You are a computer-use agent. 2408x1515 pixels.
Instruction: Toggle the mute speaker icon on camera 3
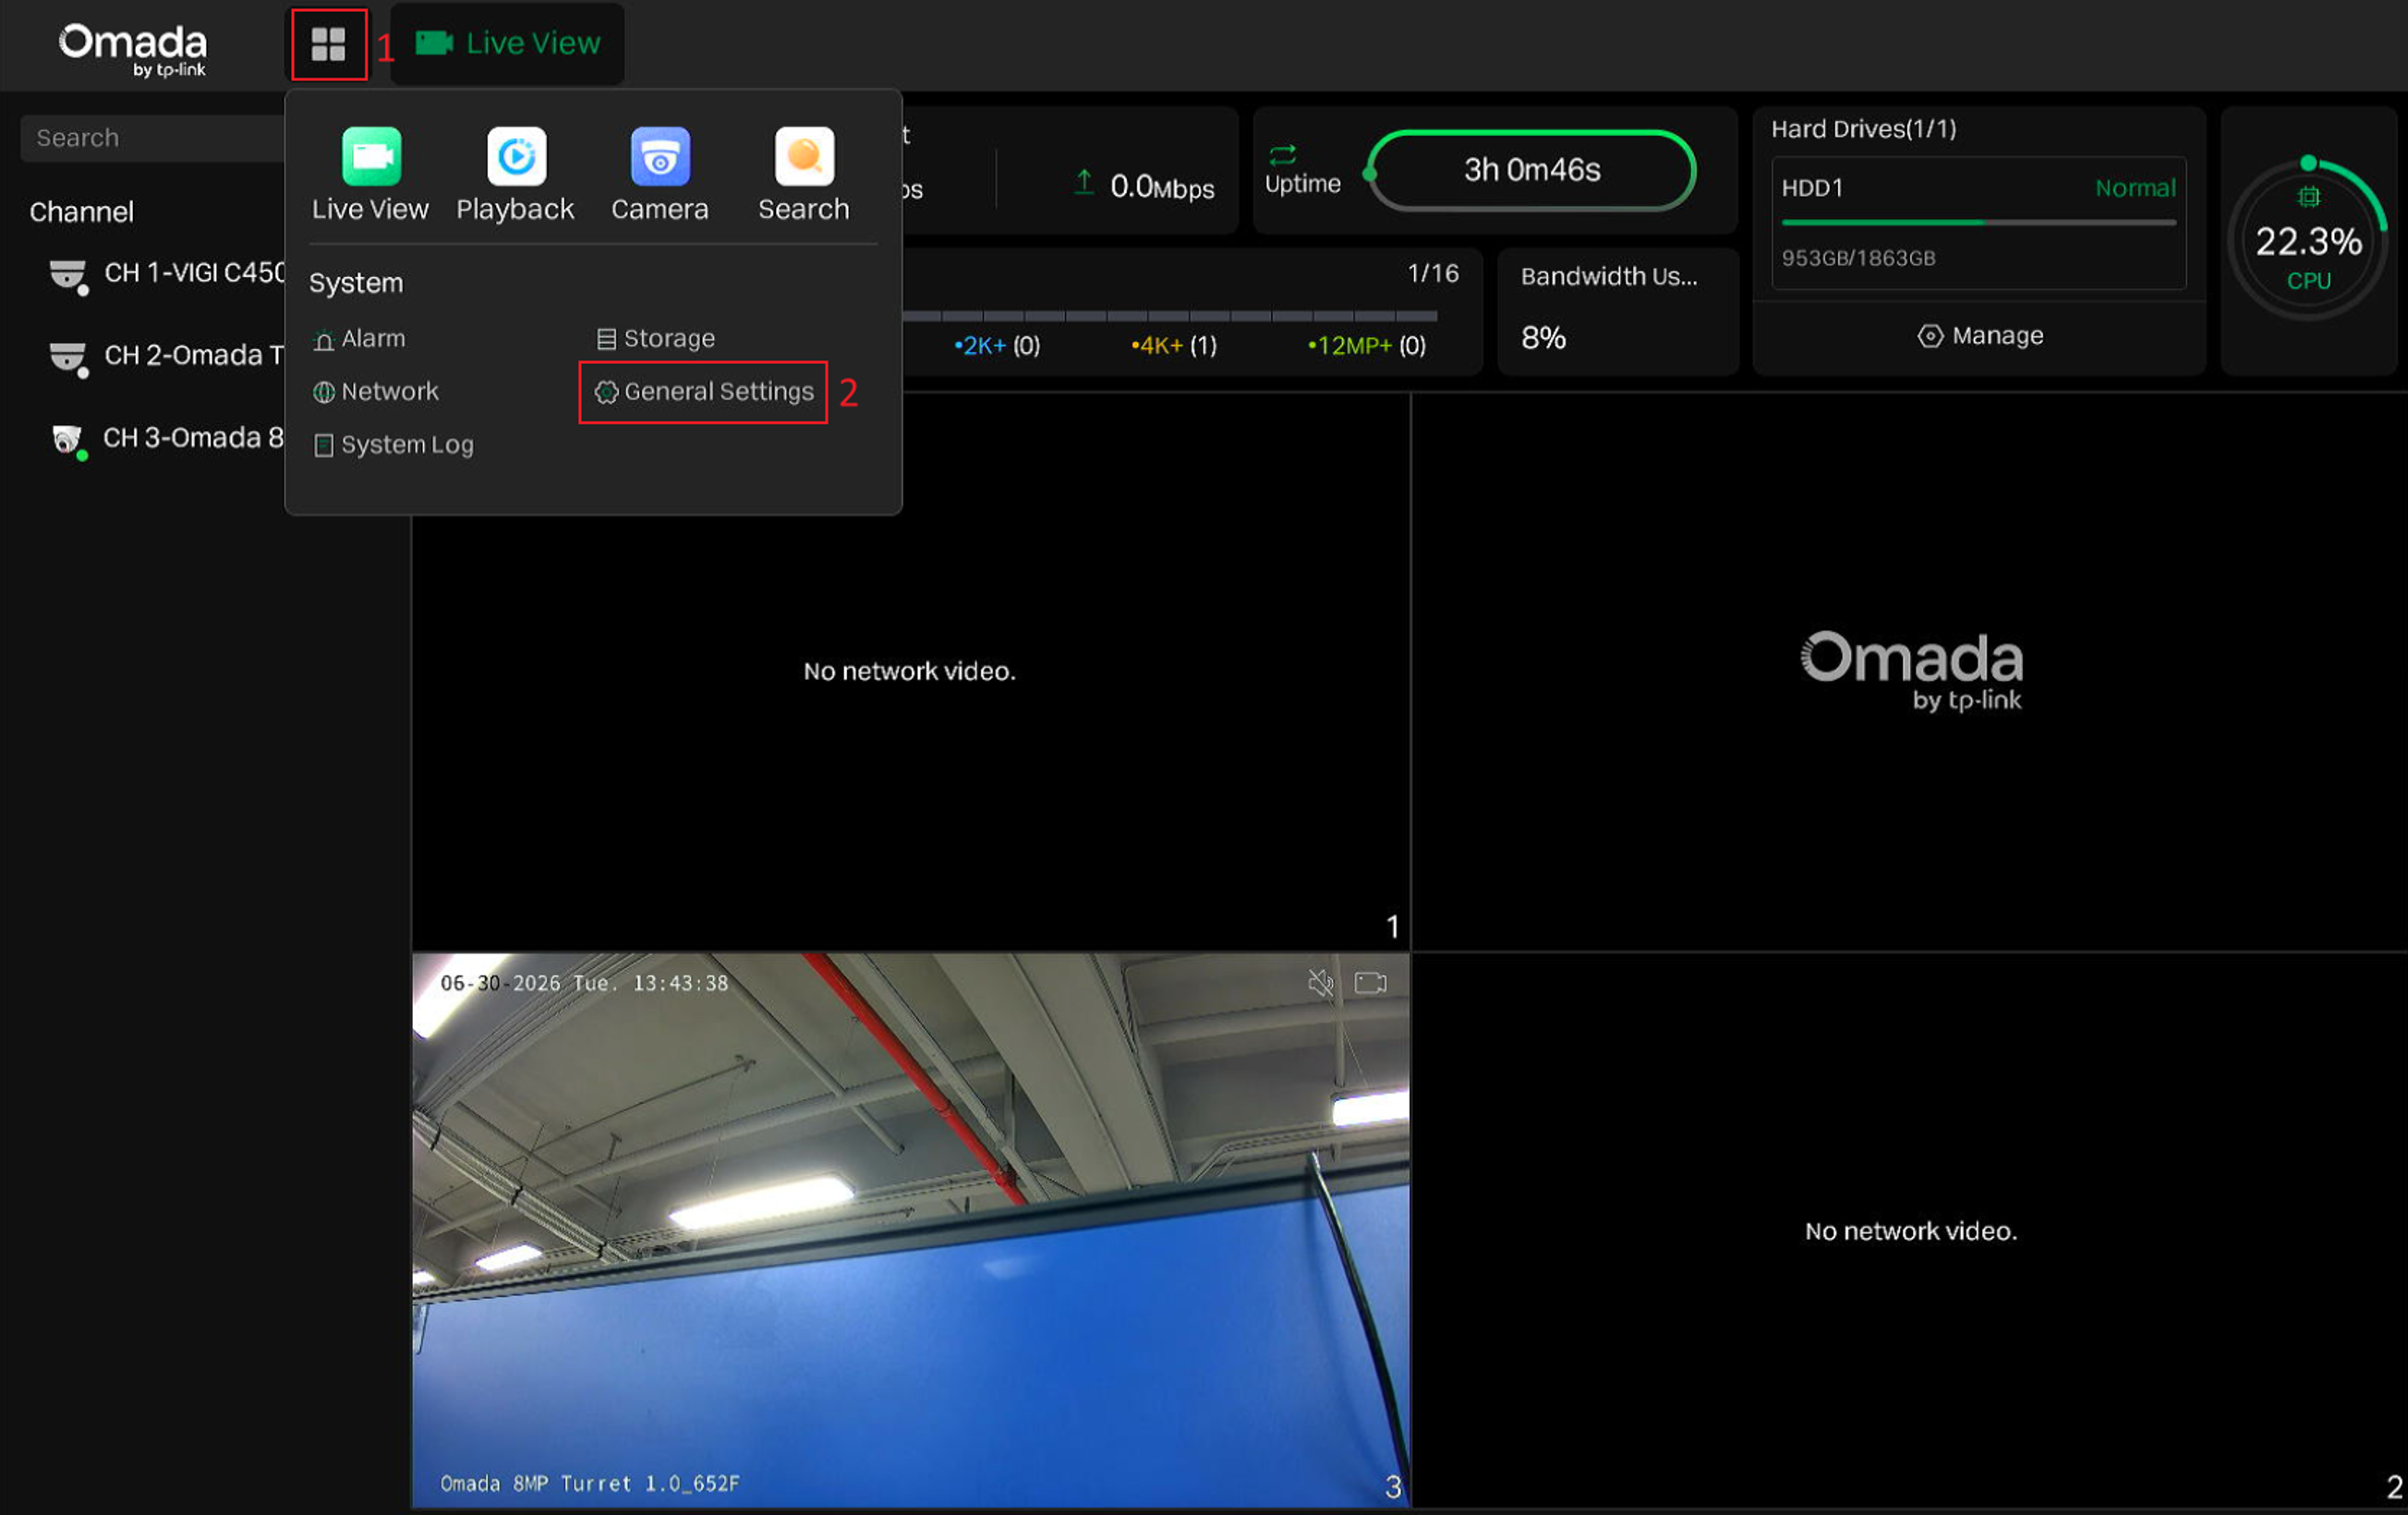point(1320,983)
